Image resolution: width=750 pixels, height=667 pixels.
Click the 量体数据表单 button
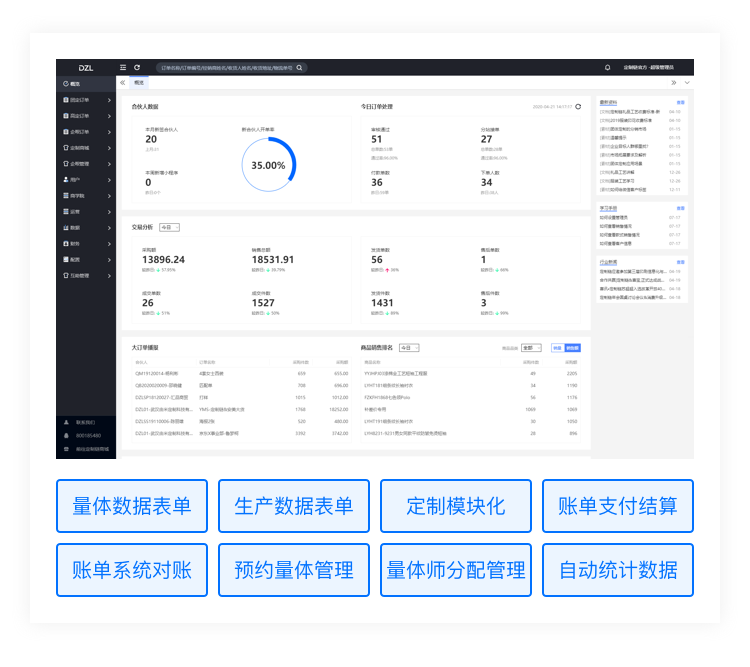coord(132,506)
